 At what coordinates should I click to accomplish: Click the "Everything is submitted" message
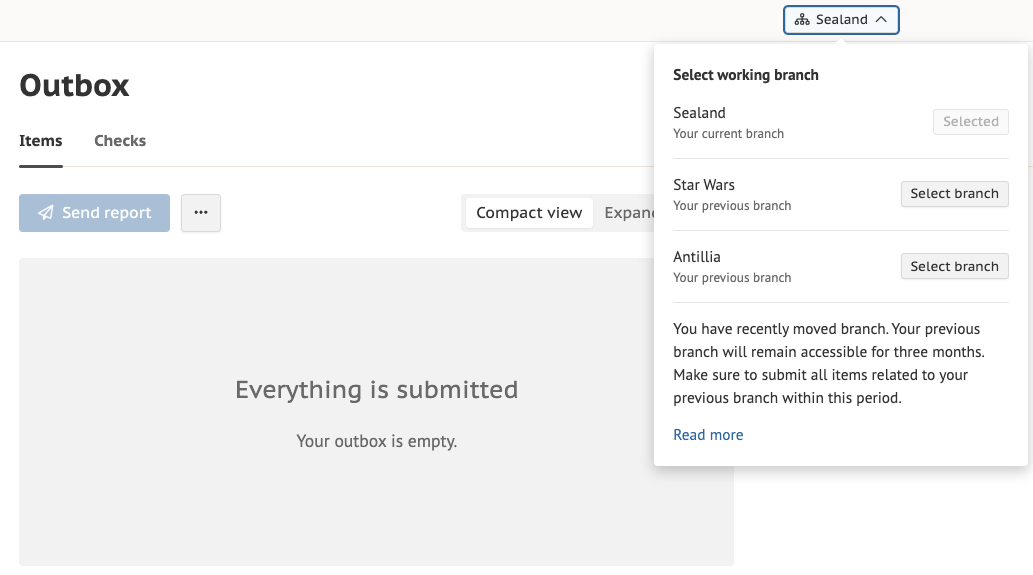(376, 389)
